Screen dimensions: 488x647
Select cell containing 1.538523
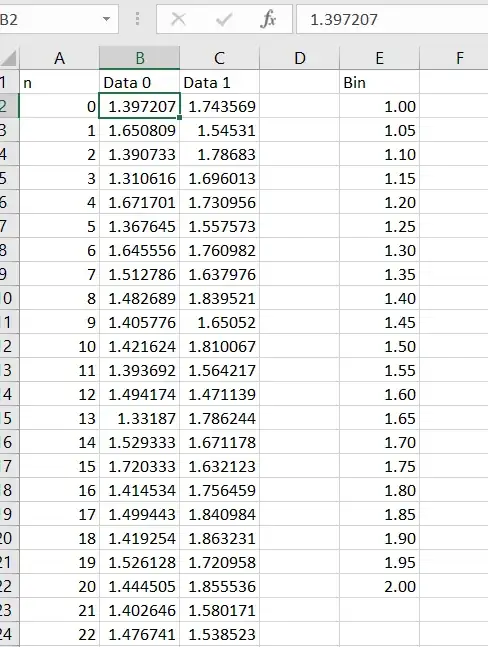click(x=219, y=634)
